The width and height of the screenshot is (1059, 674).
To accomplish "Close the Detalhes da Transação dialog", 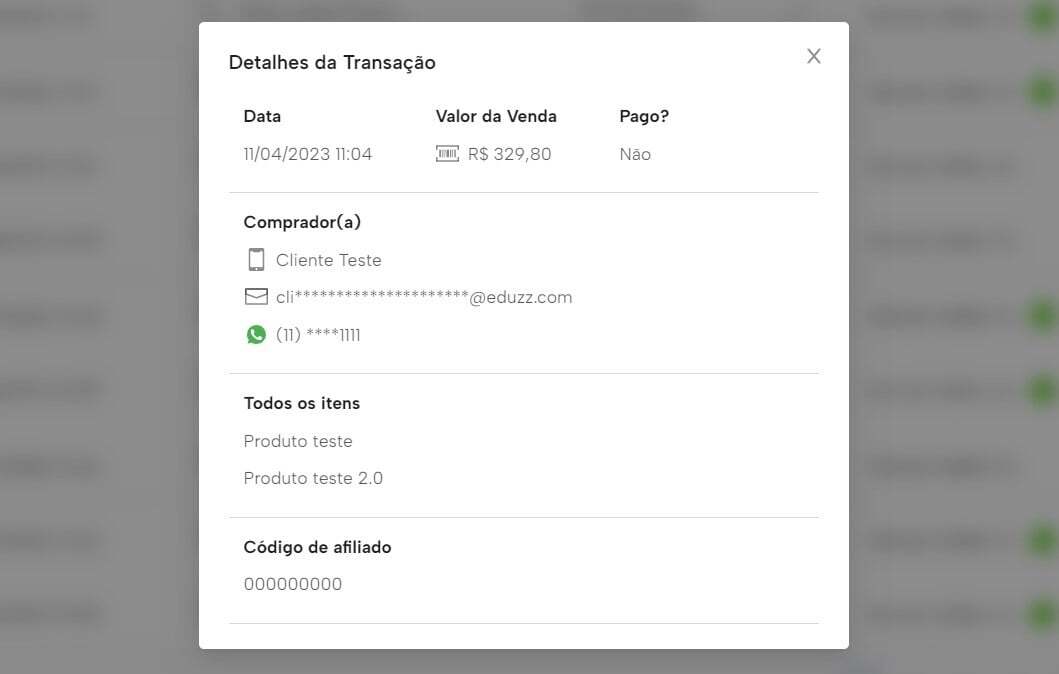I will click(x=814, y=56).
